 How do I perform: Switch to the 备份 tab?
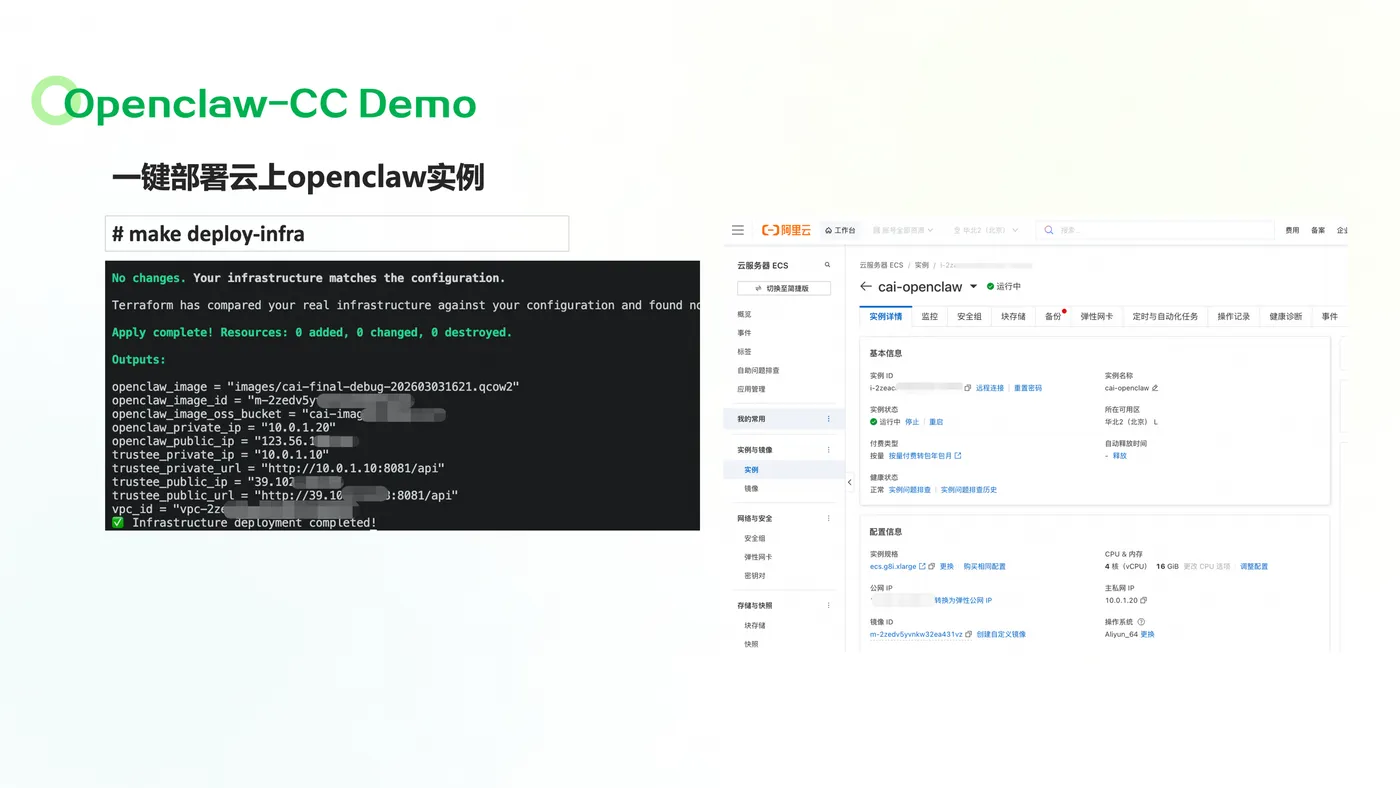pyautogui.click(x=1053, y=316)
